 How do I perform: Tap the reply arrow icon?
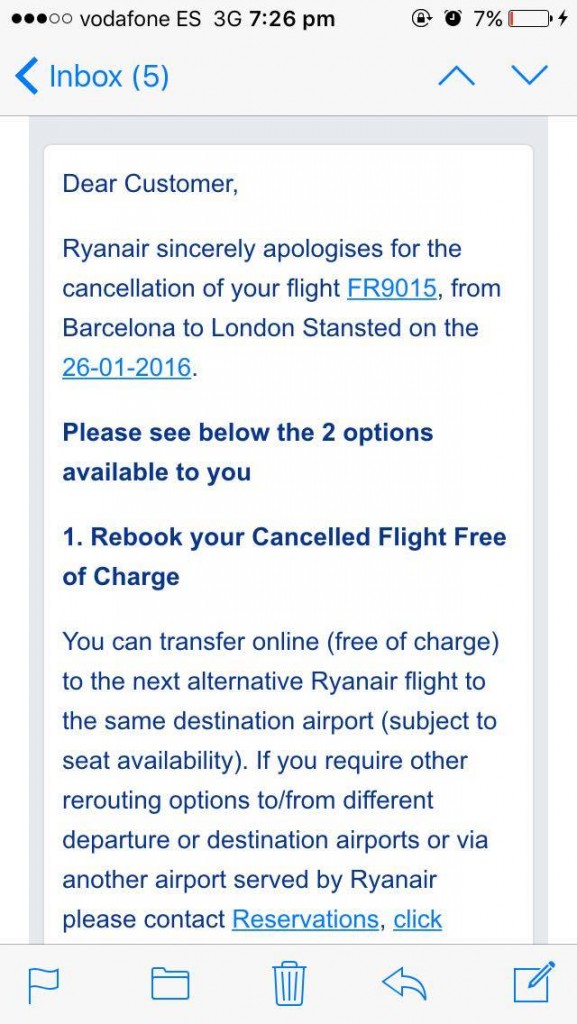pyautogui.click(x=403, y=982)
